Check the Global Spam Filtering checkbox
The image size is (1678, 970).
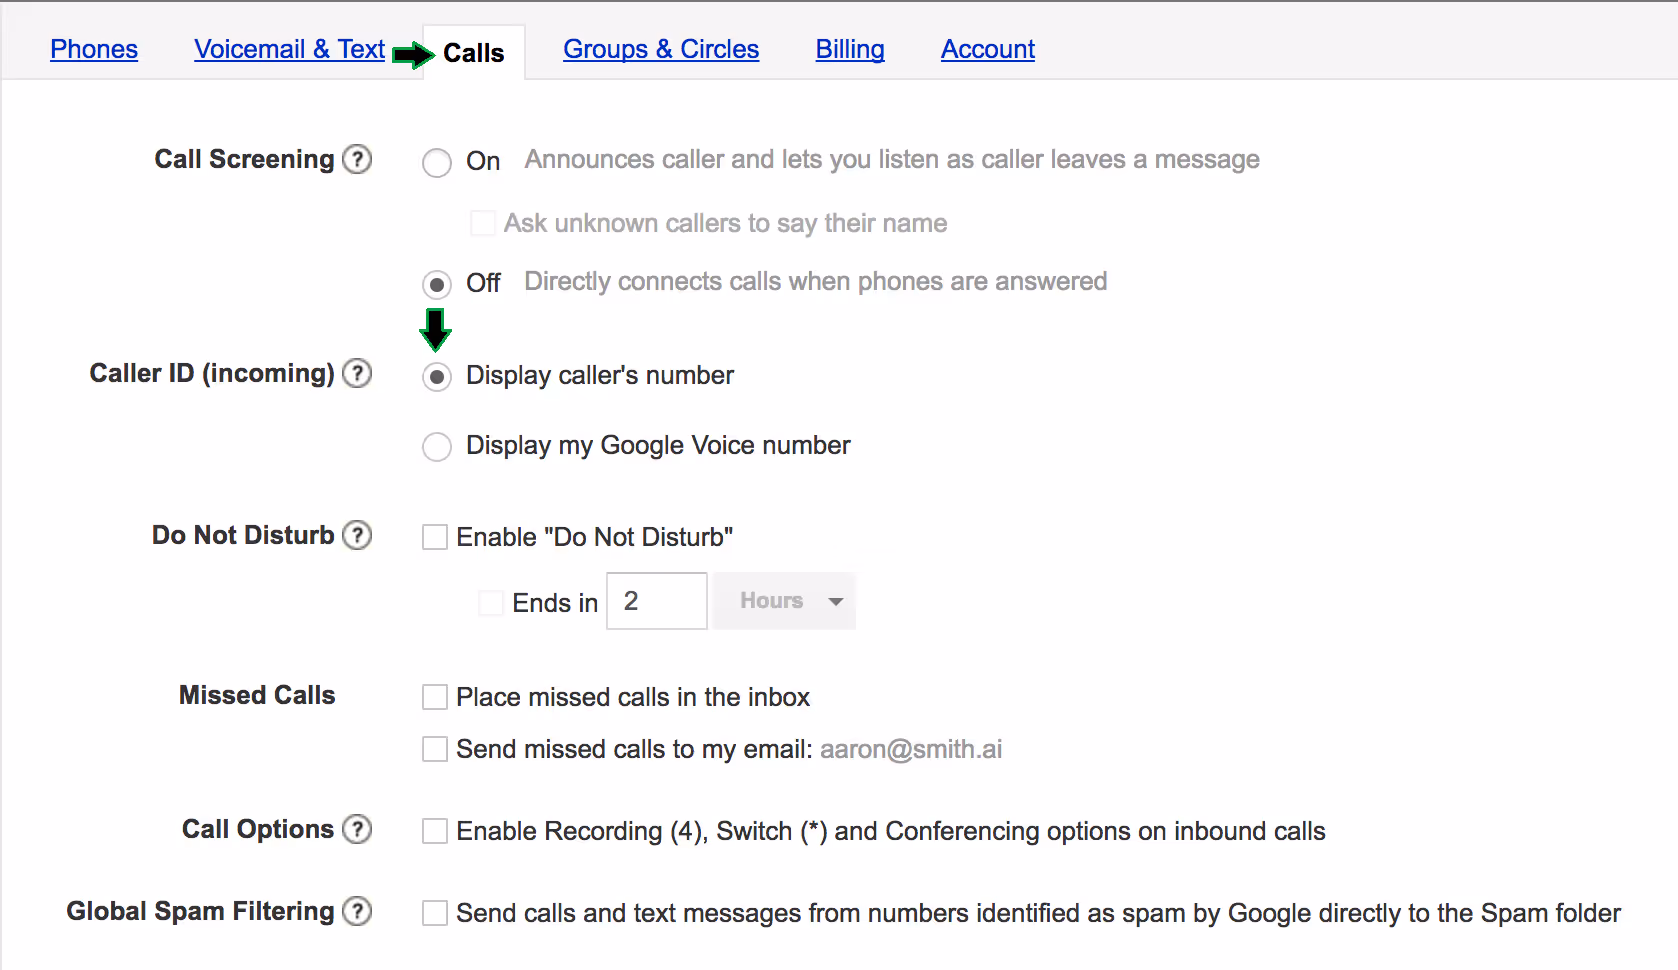pyautogui.click(x=435, y=913)
